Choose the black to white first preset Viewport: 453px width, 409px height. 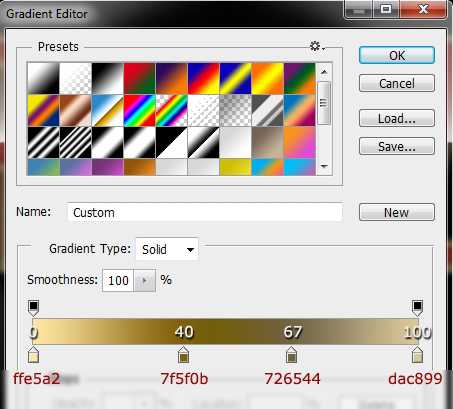click(x=43, y=79)
